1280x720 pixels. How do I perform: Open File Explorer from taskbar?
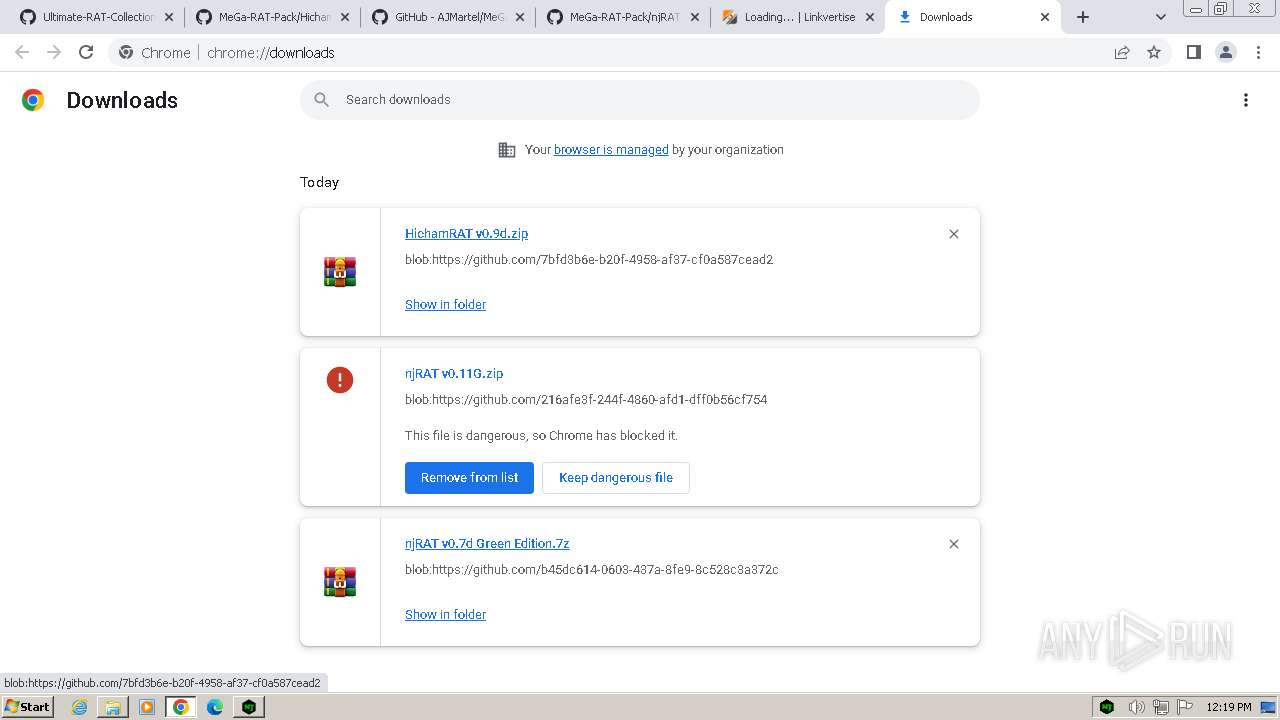pyautogui.click(x=113, y=707)
